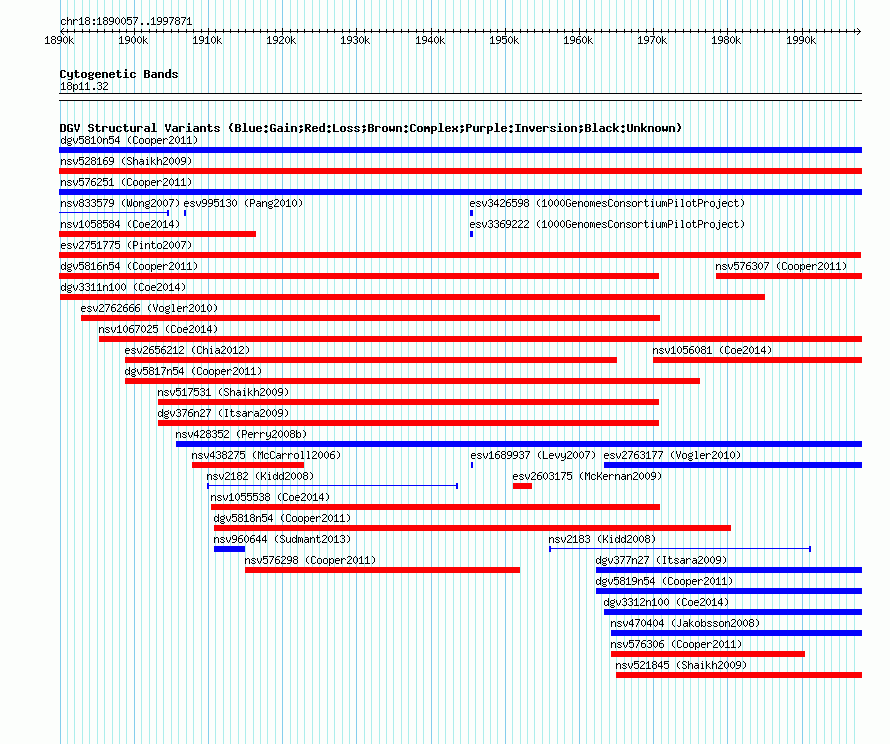Open dgv5817n54 (Cooper2011) variant

(194, 371)
